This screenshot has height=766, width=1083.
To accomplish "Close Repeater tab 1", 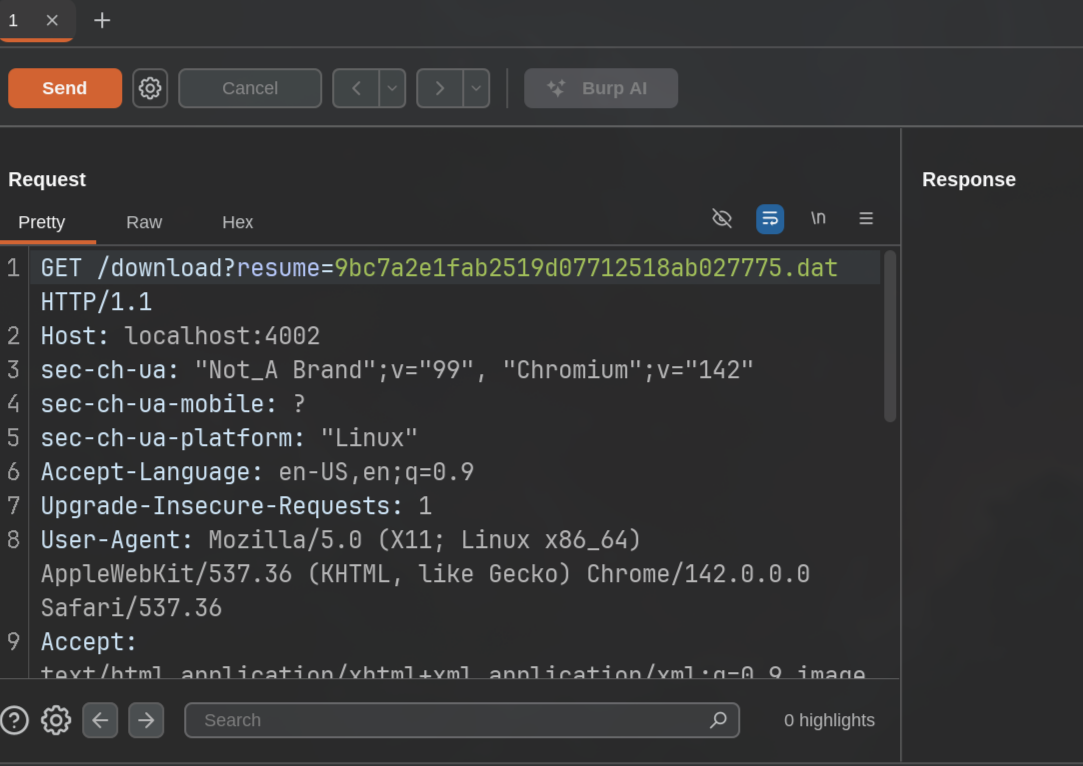I will [x=52, y=21].
